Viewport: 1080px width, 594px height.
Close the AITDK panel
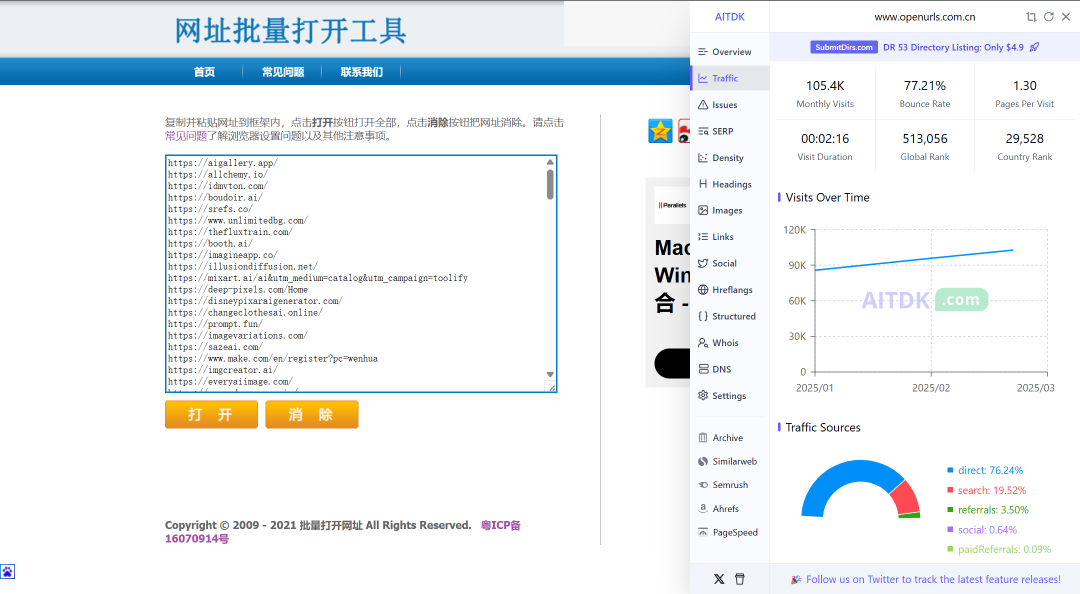click(1066, 17)
